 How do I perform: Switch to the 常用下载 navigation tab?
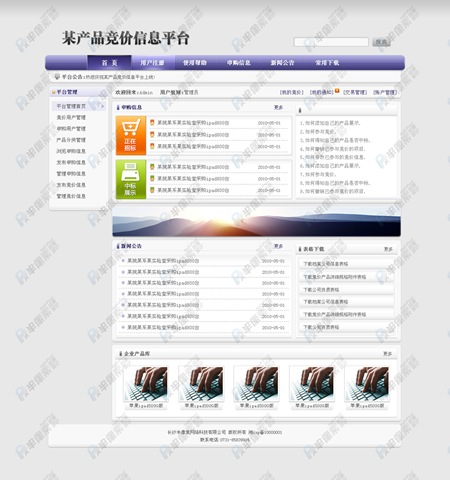pyautogui.click(x=327, y=63)
